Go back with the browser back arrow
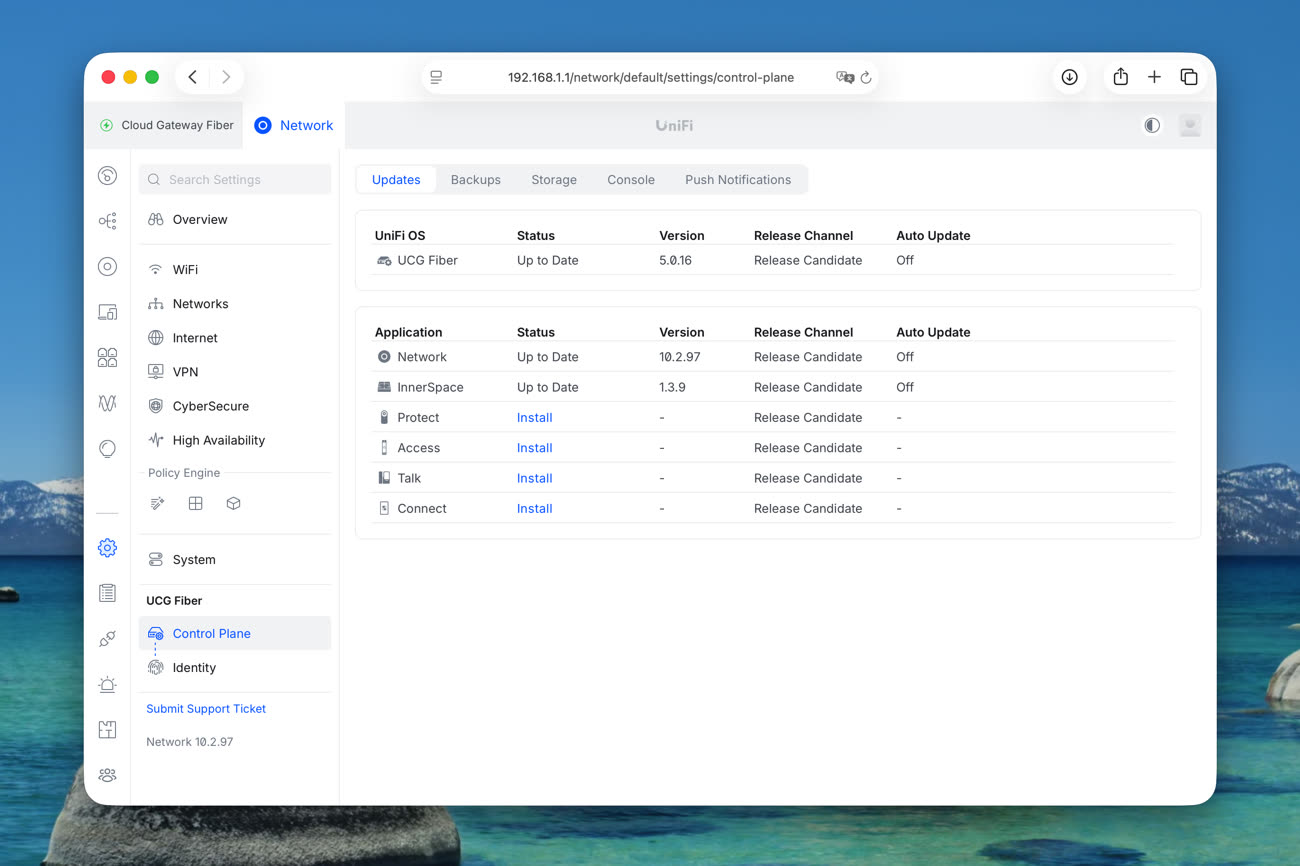The image size is (1300, 866). (193, 77)
